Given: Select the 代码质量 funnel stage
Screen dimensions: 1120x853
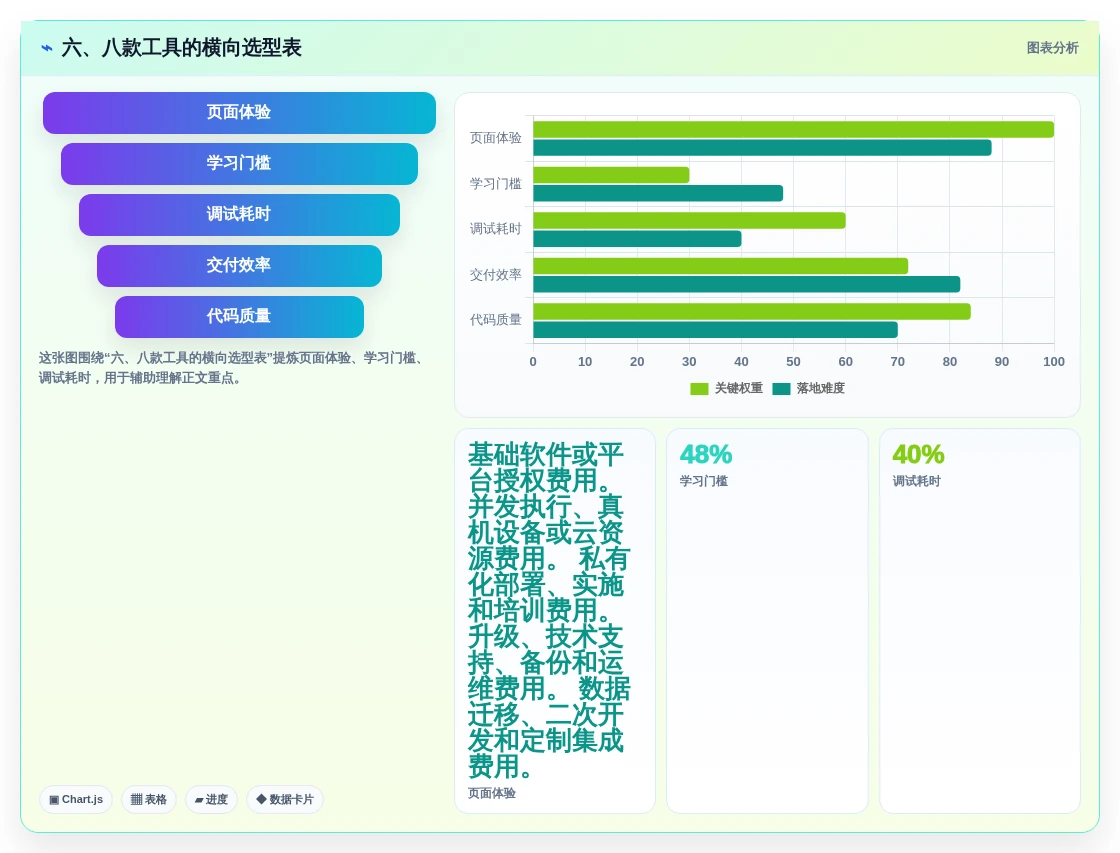Looking at the screenshot, I should (239, 316).
